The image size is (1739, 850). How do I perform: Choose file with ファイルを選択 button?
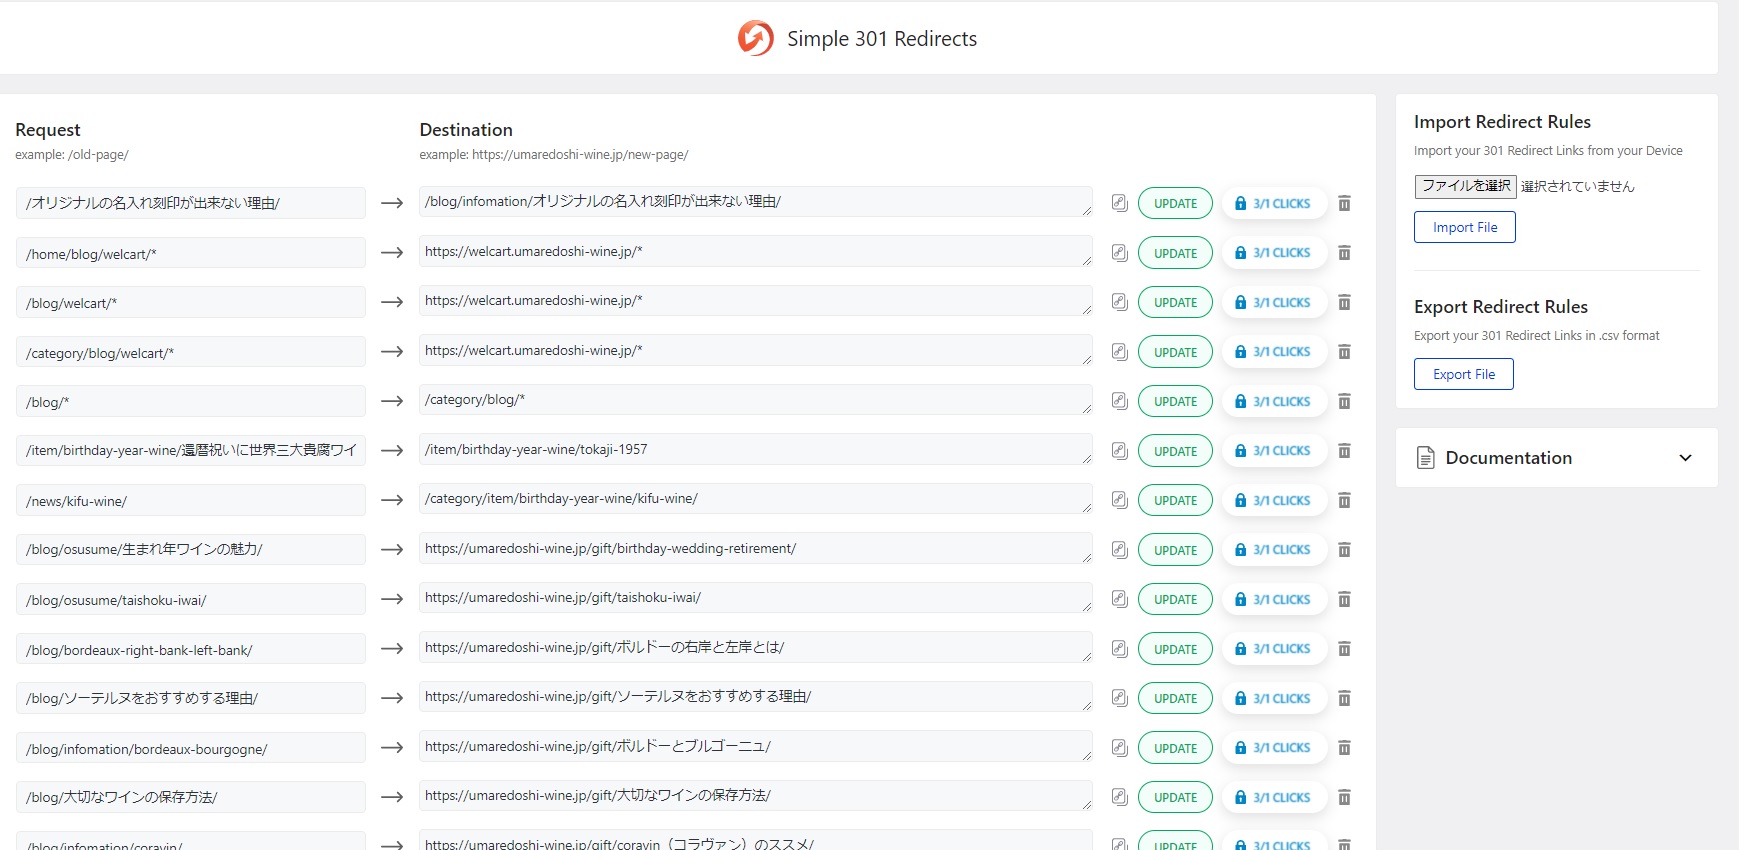[1466, 186]
